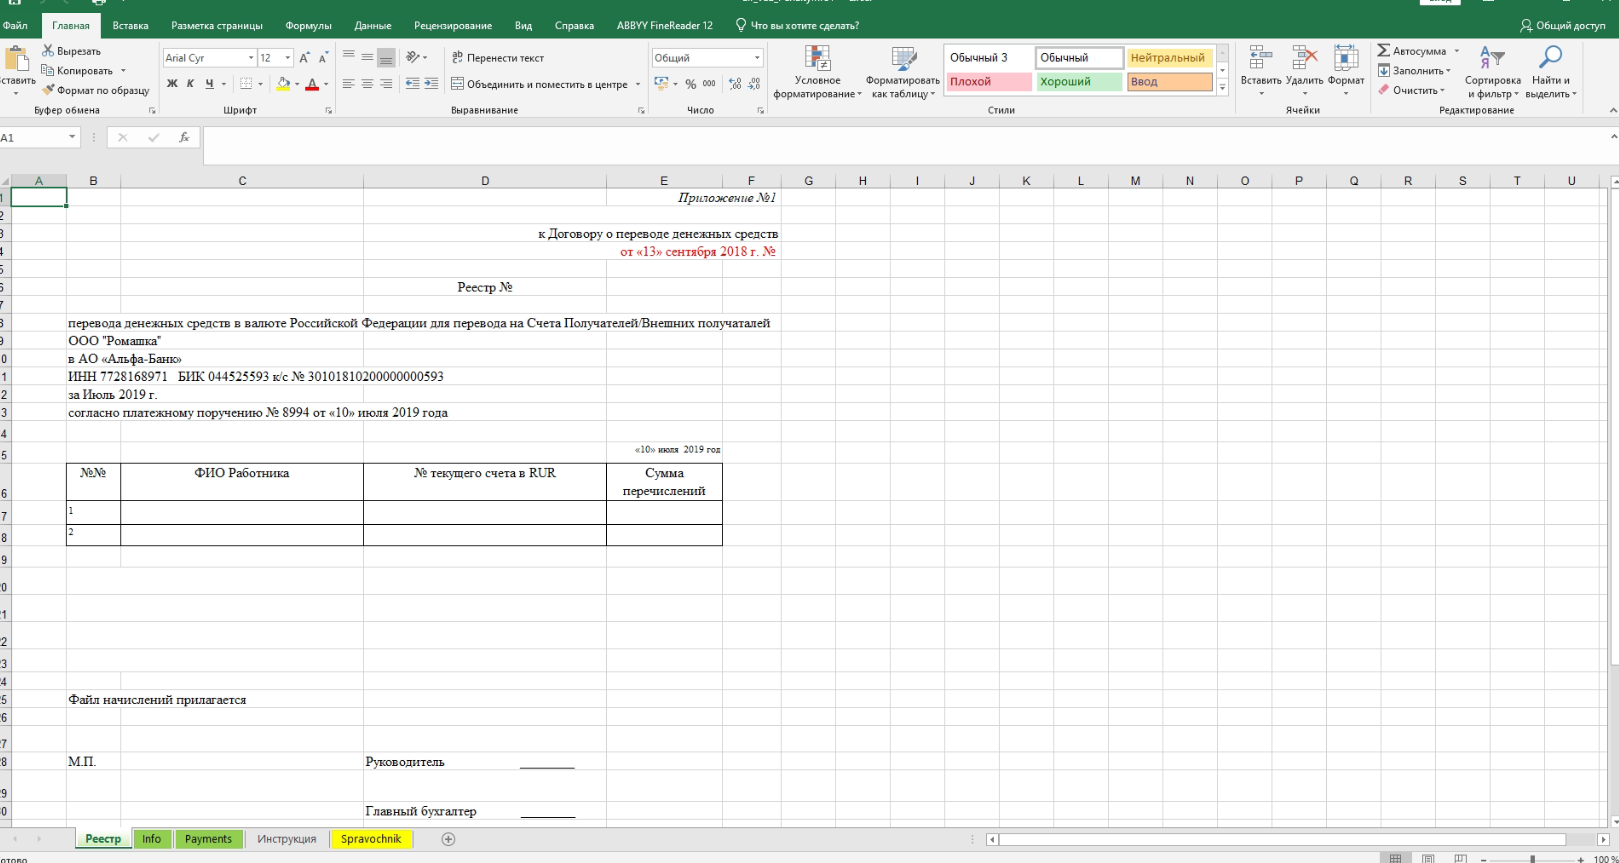1619x863 pixels.
Task: Toggle italic (К) formatting
Action: coord(190,84)
